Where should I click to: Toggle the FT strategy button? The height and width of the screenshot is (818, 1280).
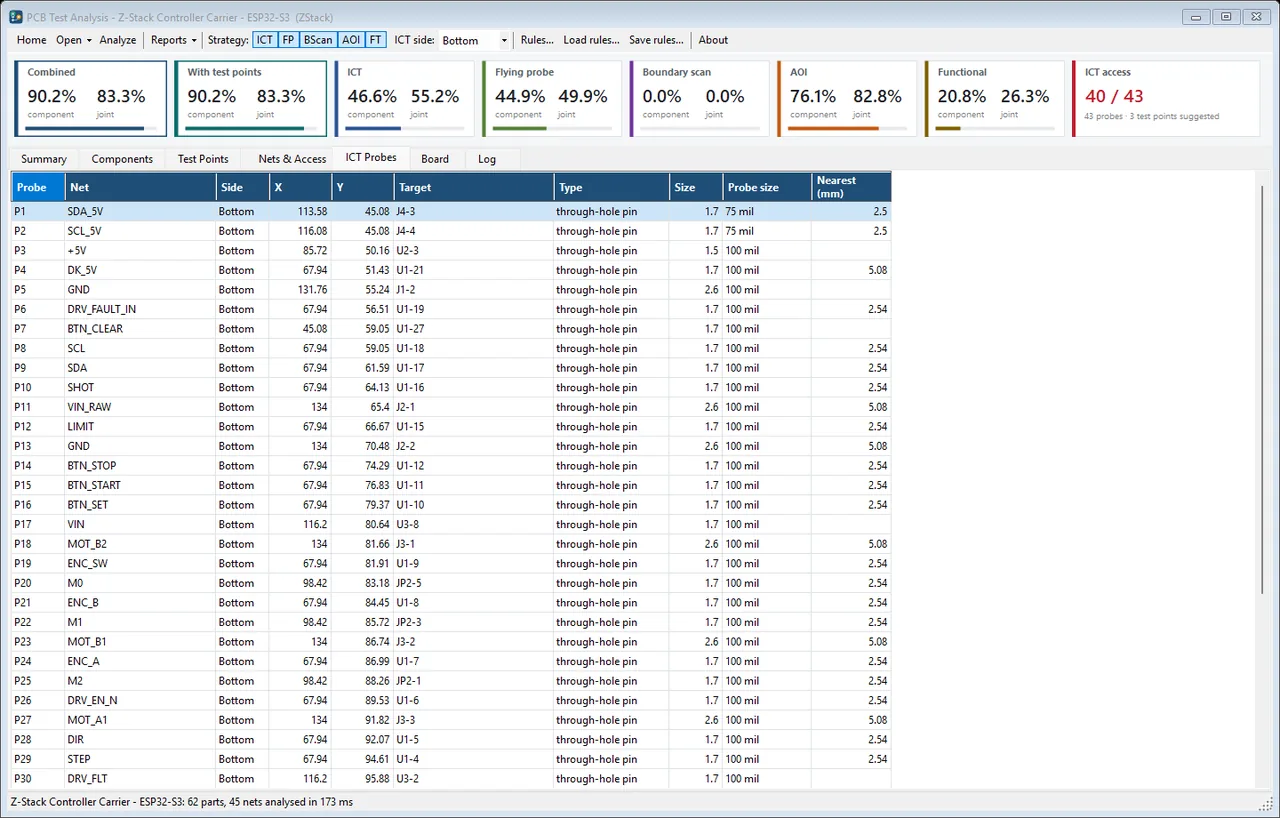376,40
